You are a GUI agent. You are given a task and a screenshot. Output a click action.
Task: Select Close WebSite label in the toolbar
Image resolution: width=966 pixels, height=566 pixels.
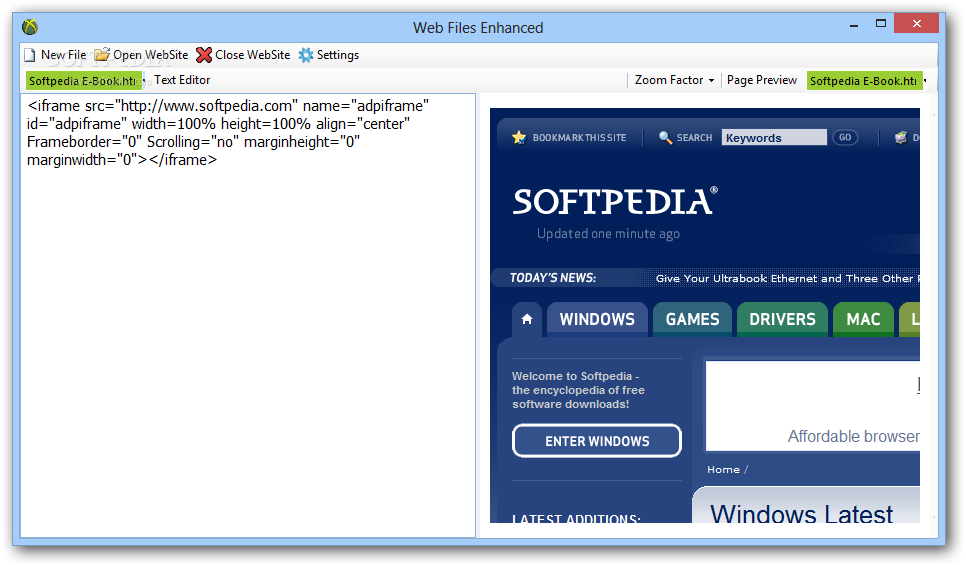coord(253,55)
